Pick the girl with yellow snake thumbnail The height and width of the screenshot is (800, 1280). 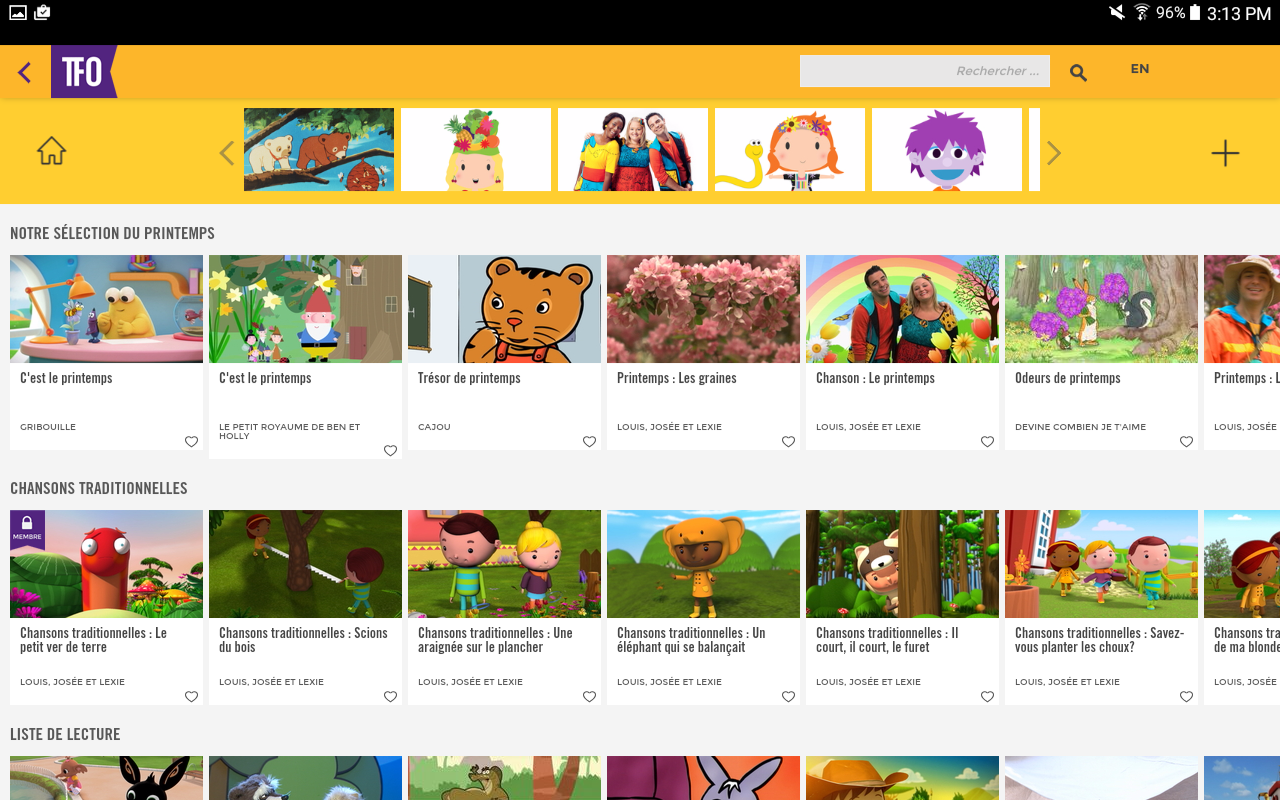tap(790, 149)
